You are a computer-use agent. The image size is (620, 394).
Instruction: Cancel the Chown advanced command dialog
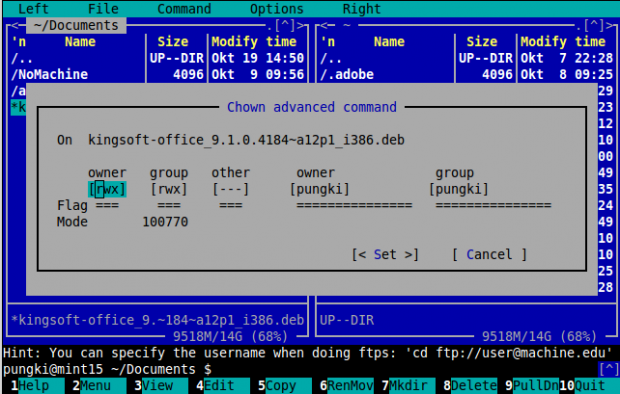489,254
